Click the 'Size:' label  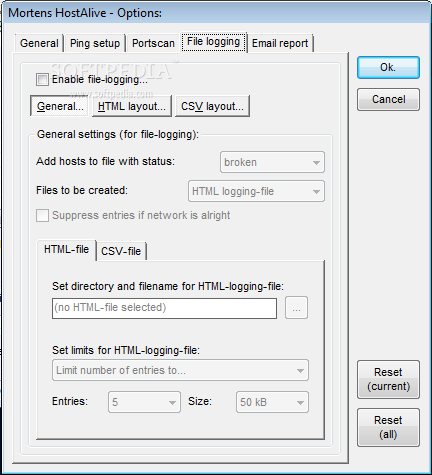200,401
